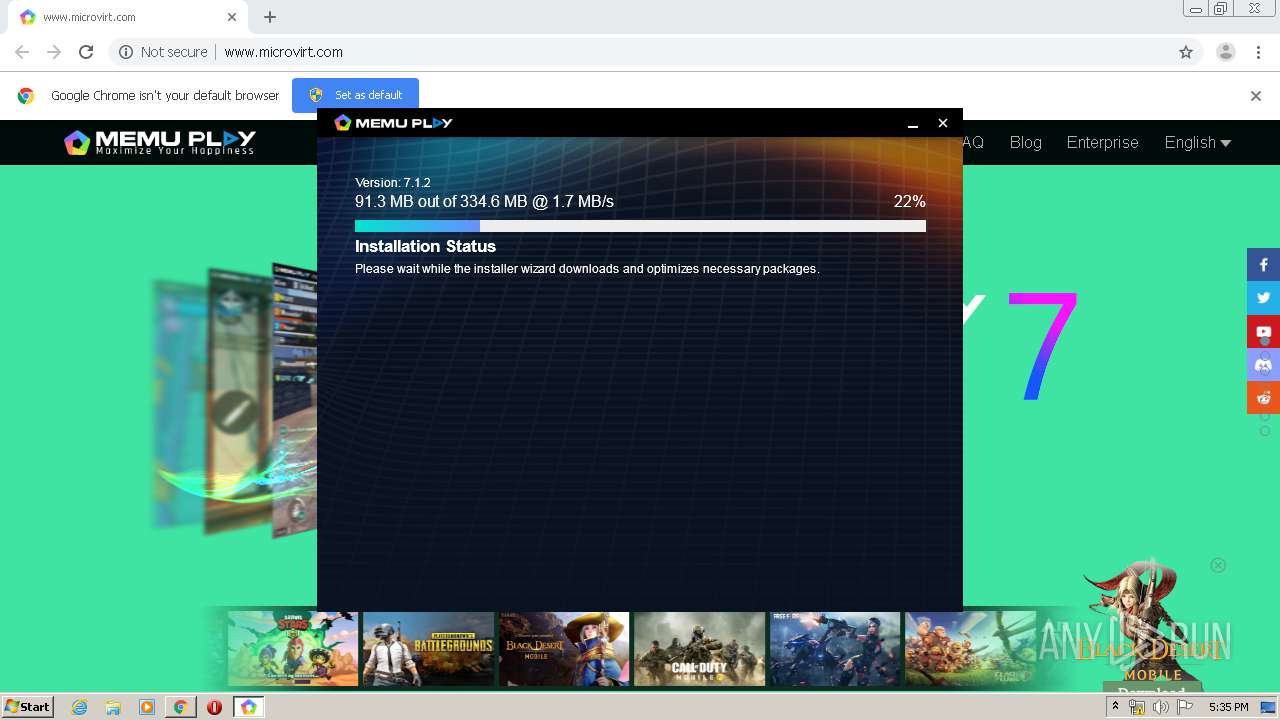Open the PUBG Battlegrounds game thumbnail

coord(428,648)
